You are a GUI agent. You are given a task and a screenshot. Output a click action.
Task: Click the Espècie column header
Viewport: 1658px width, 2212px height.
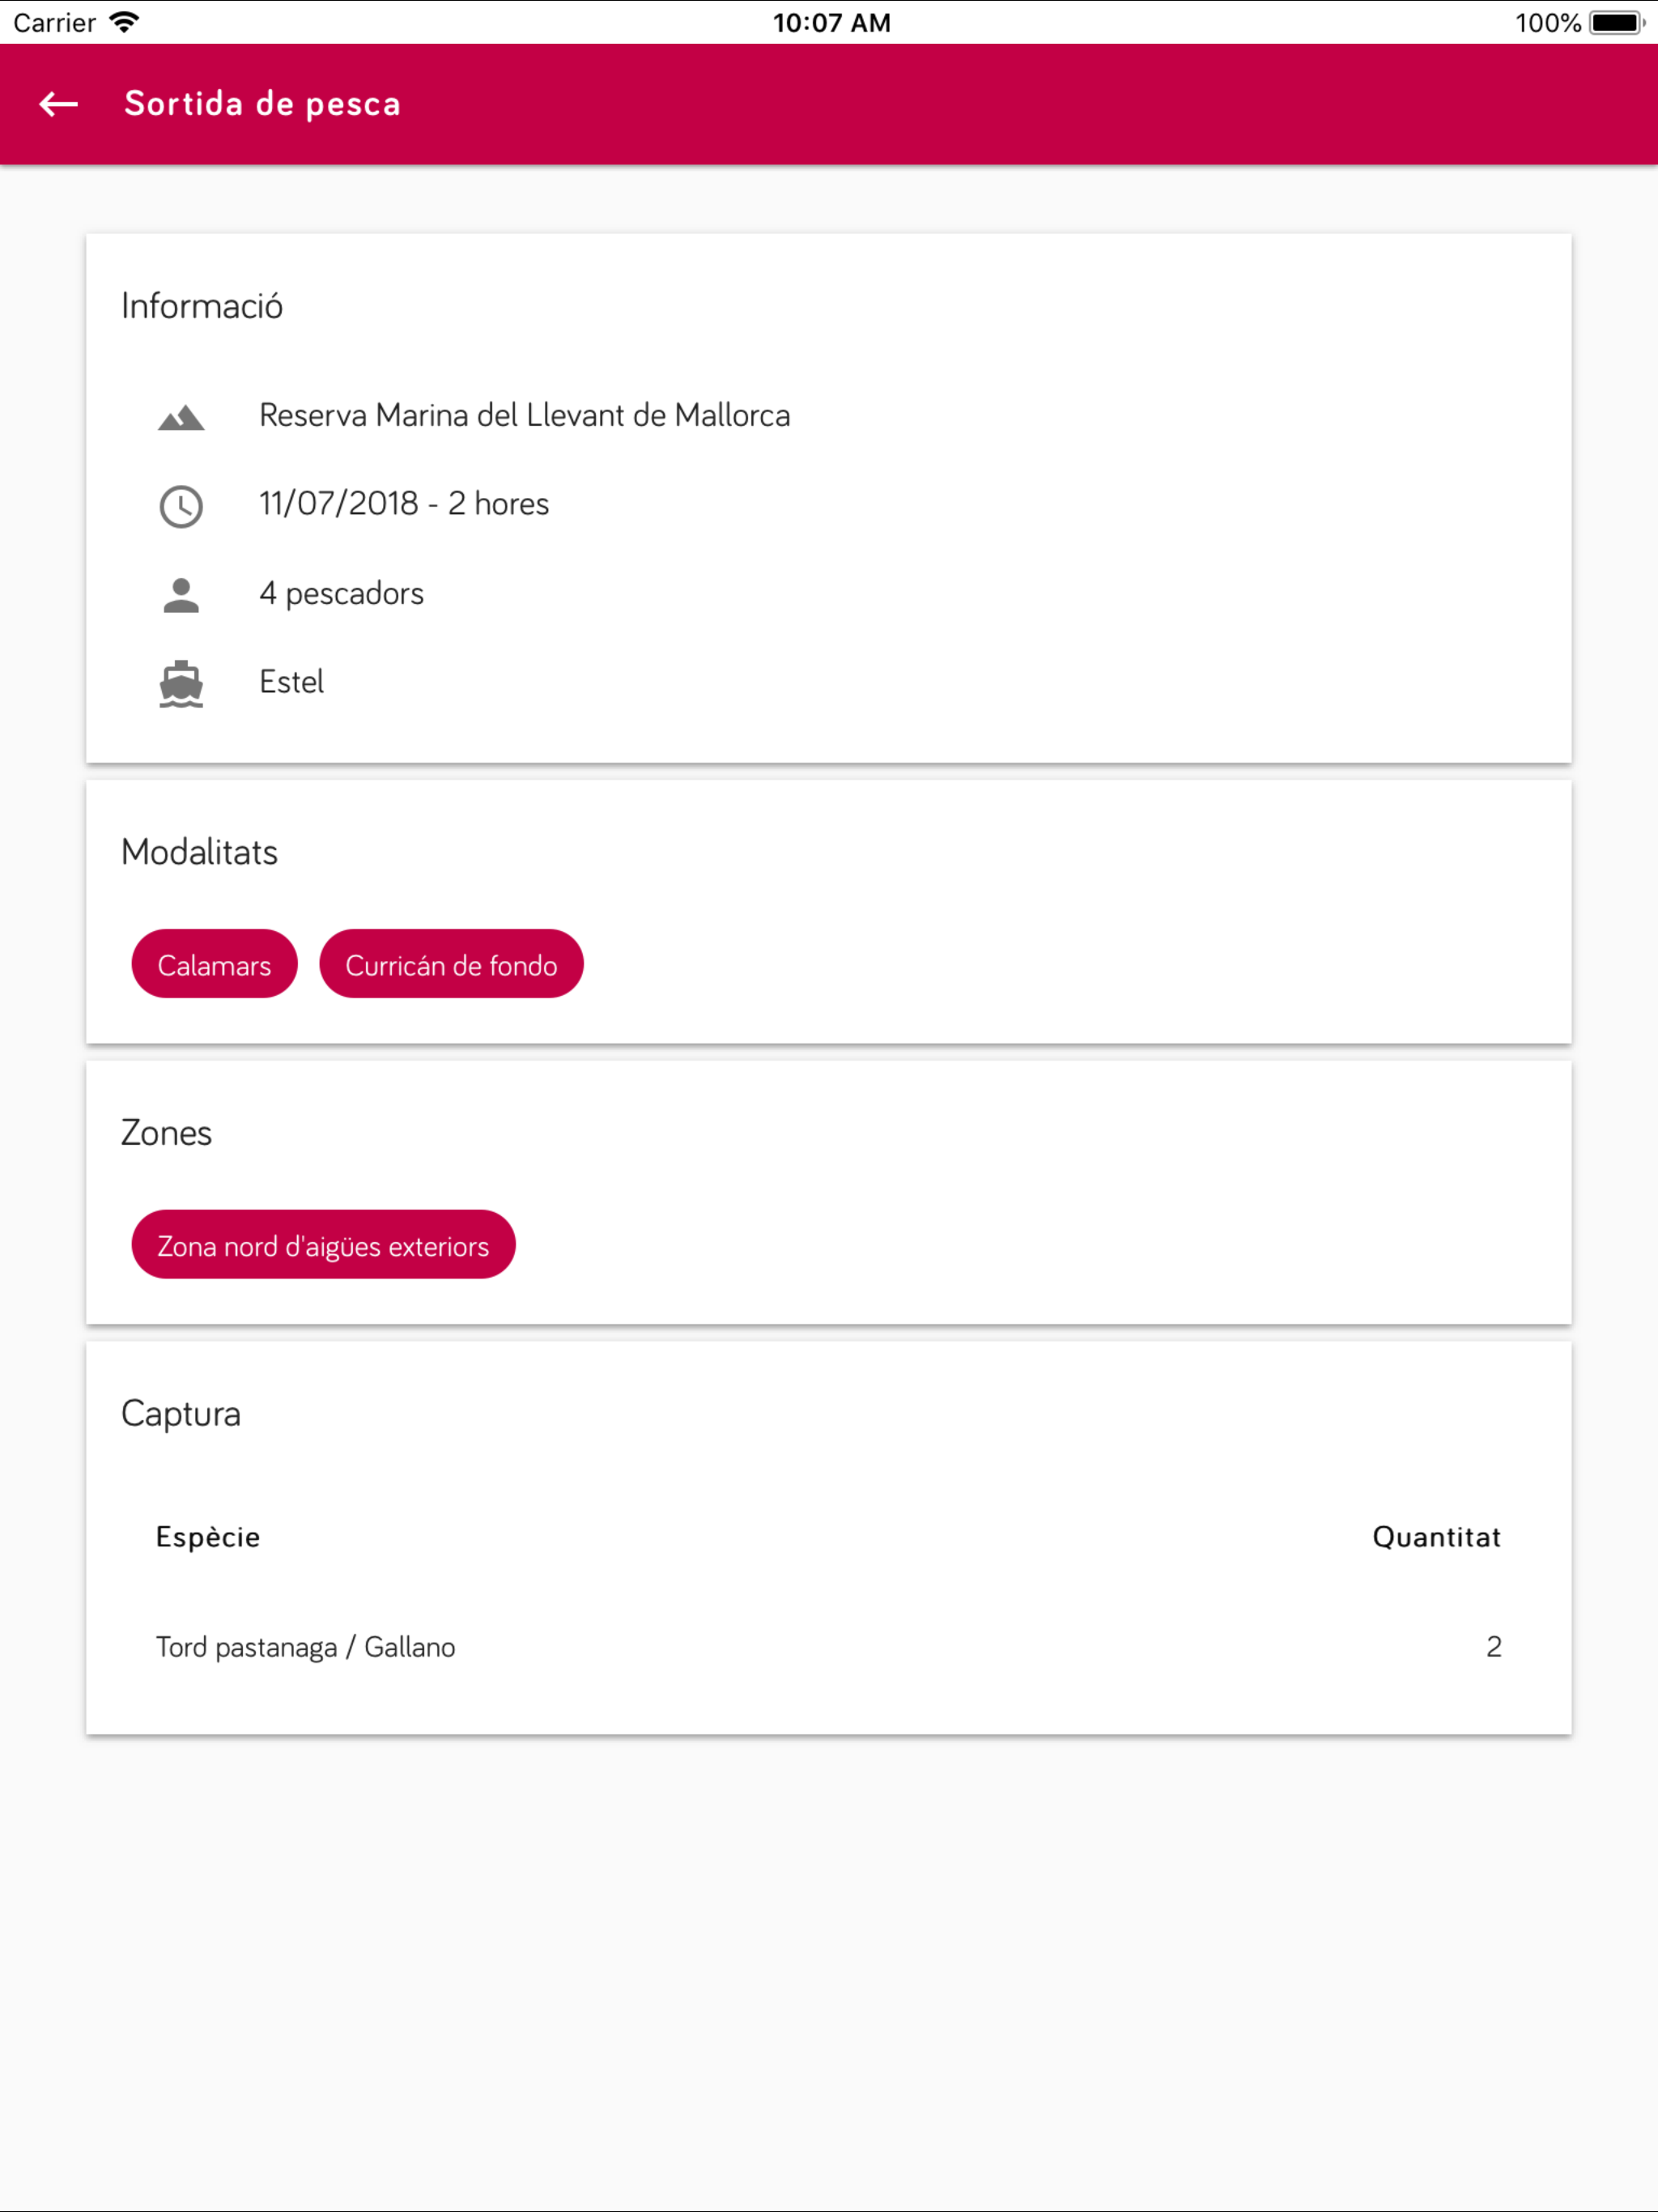(208, 1537)
